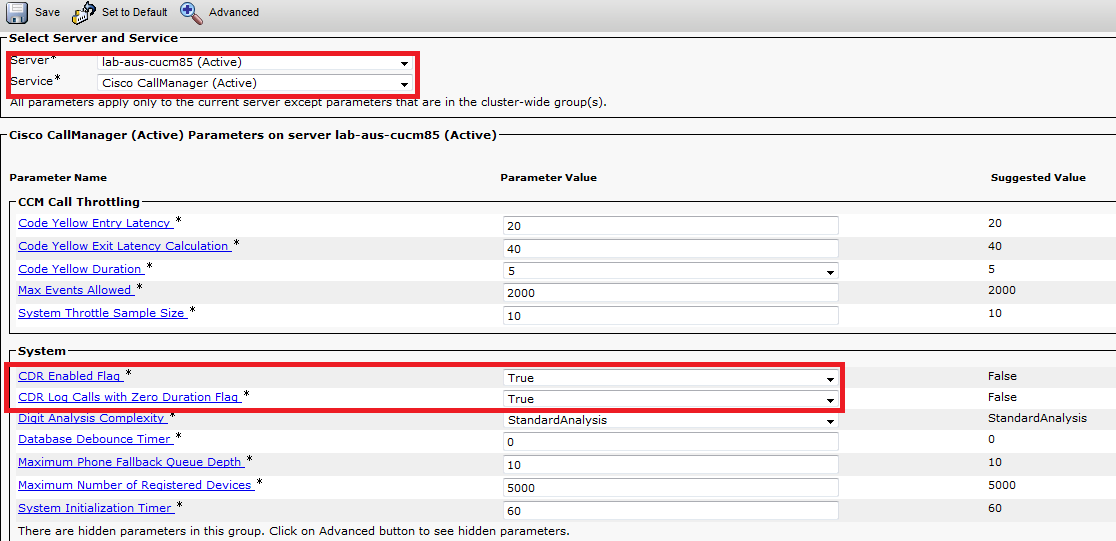This screenshot has height=541, width=1116.
Task: Click the Suggested Value column header
Action: click(x=1038, y=177)
